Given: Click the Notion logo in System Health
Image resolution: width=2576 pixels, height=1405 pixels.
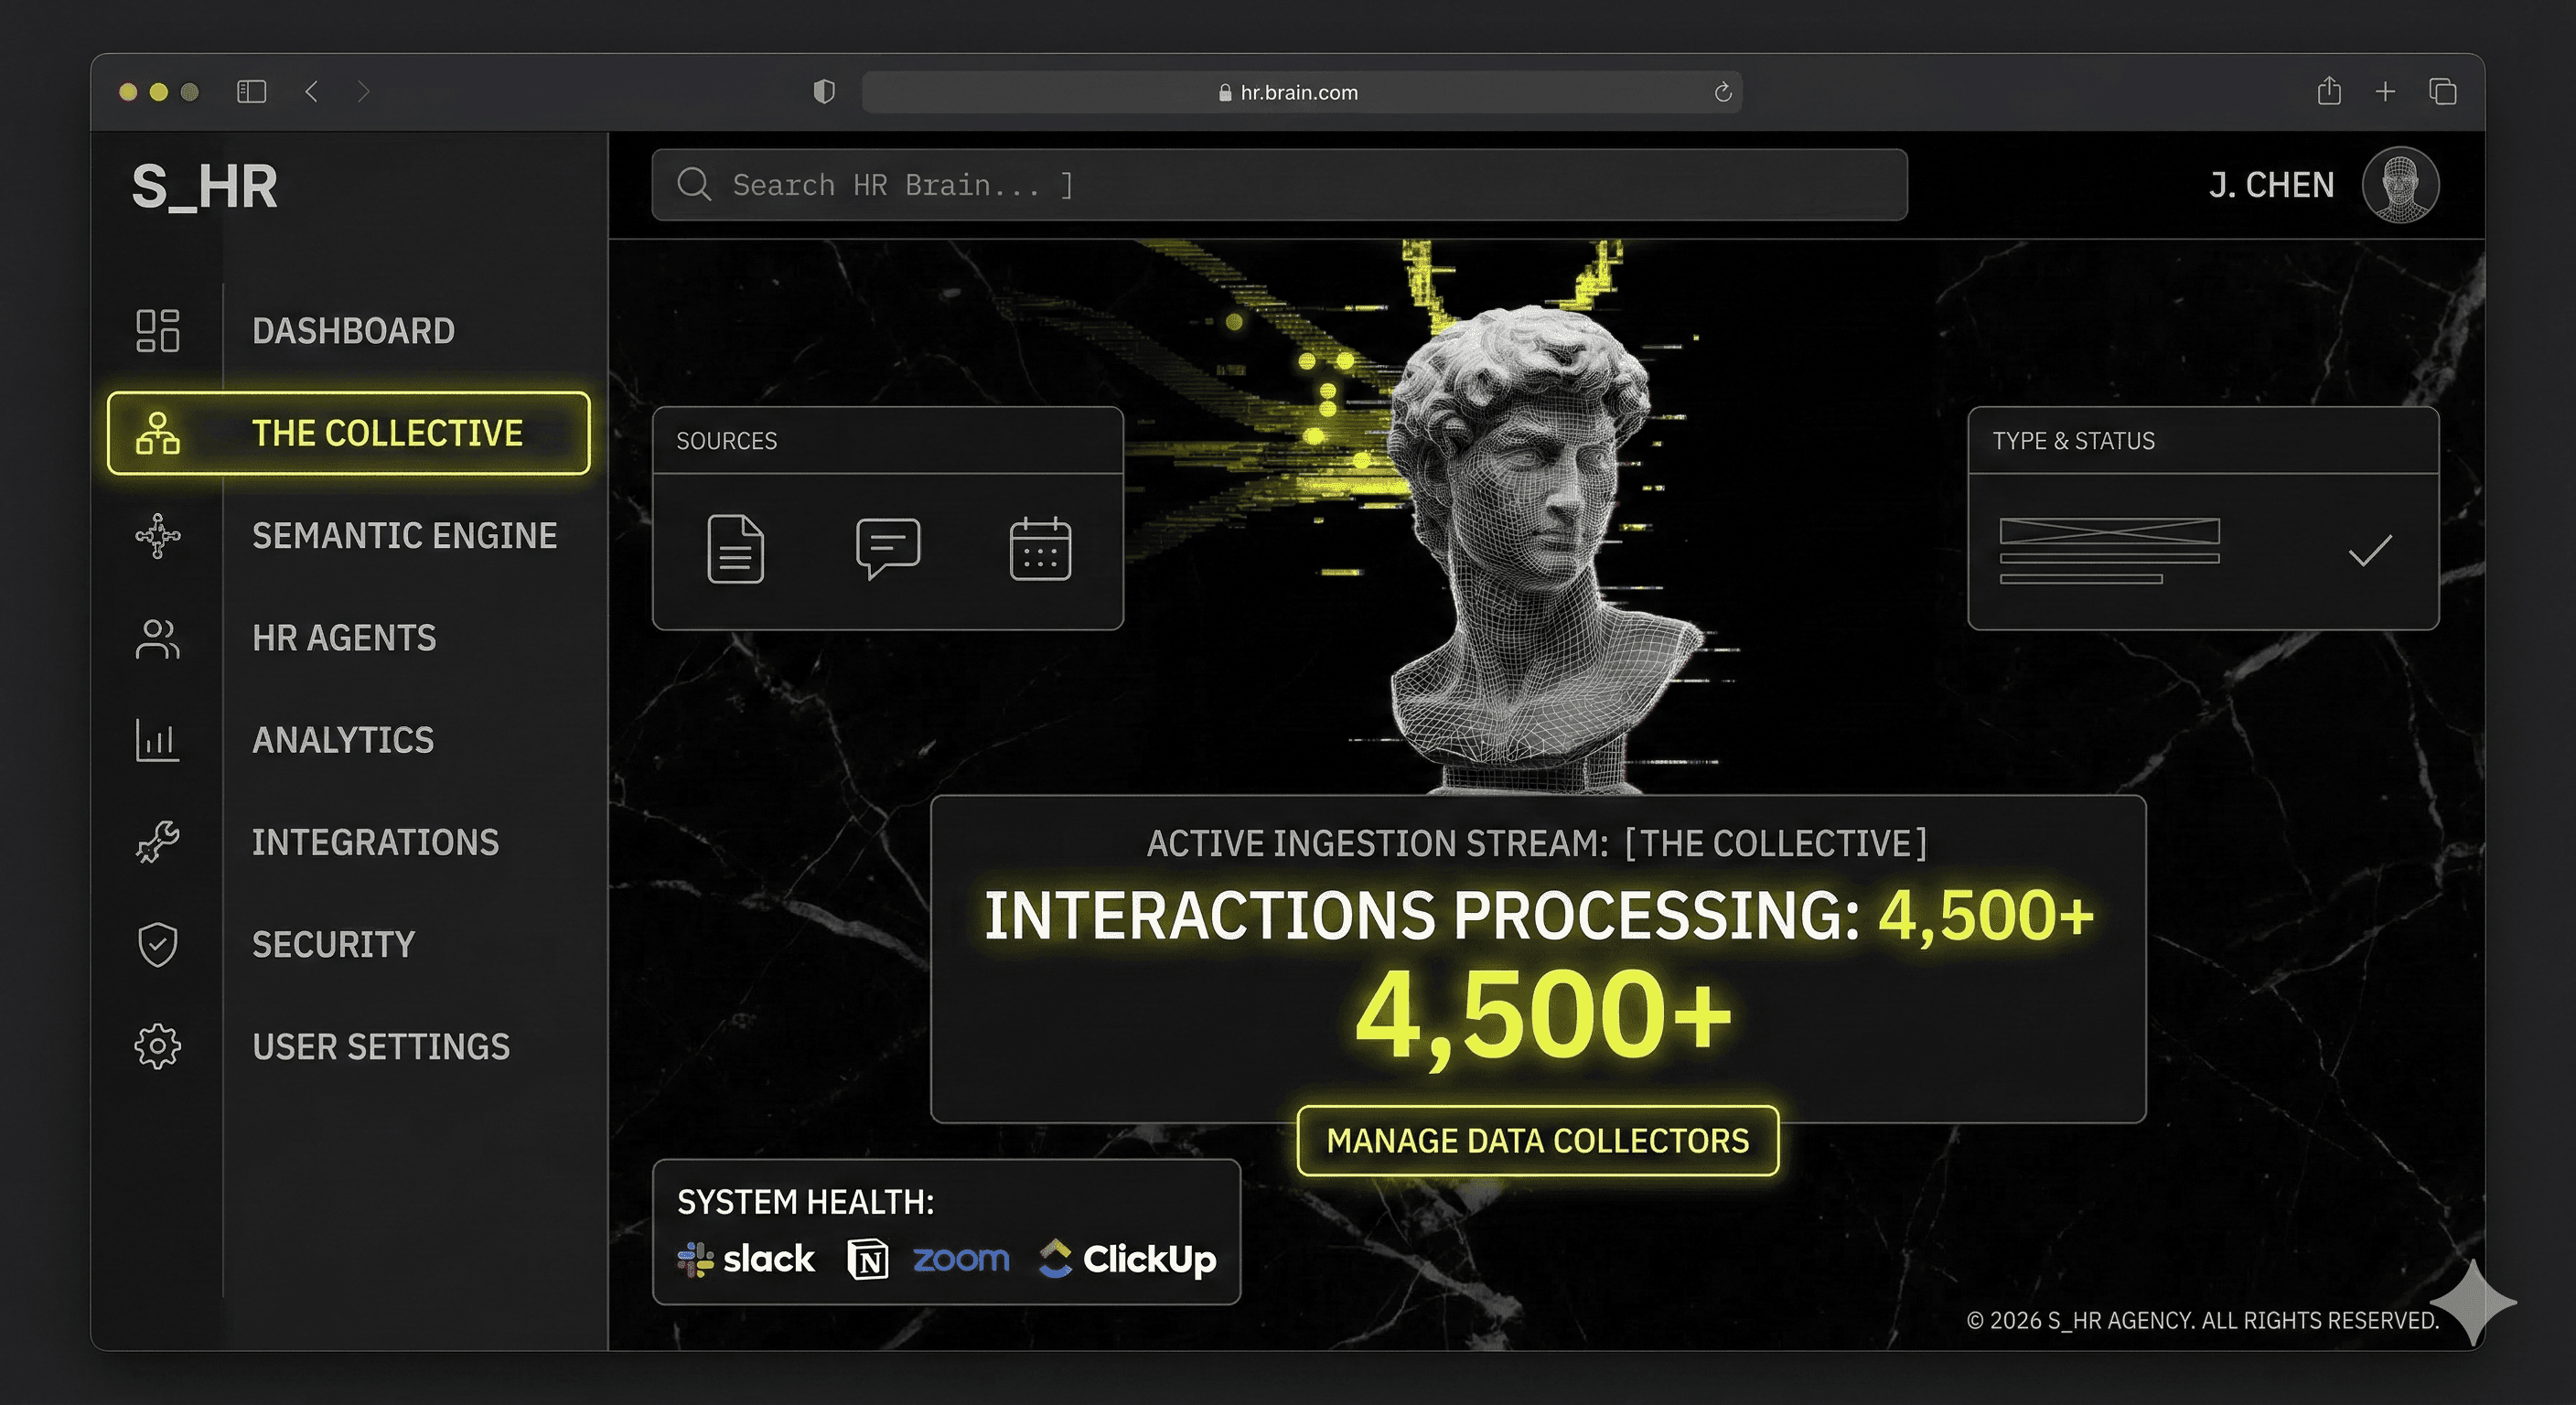Looking at the screenshot, I should (x=867, y=1259).
